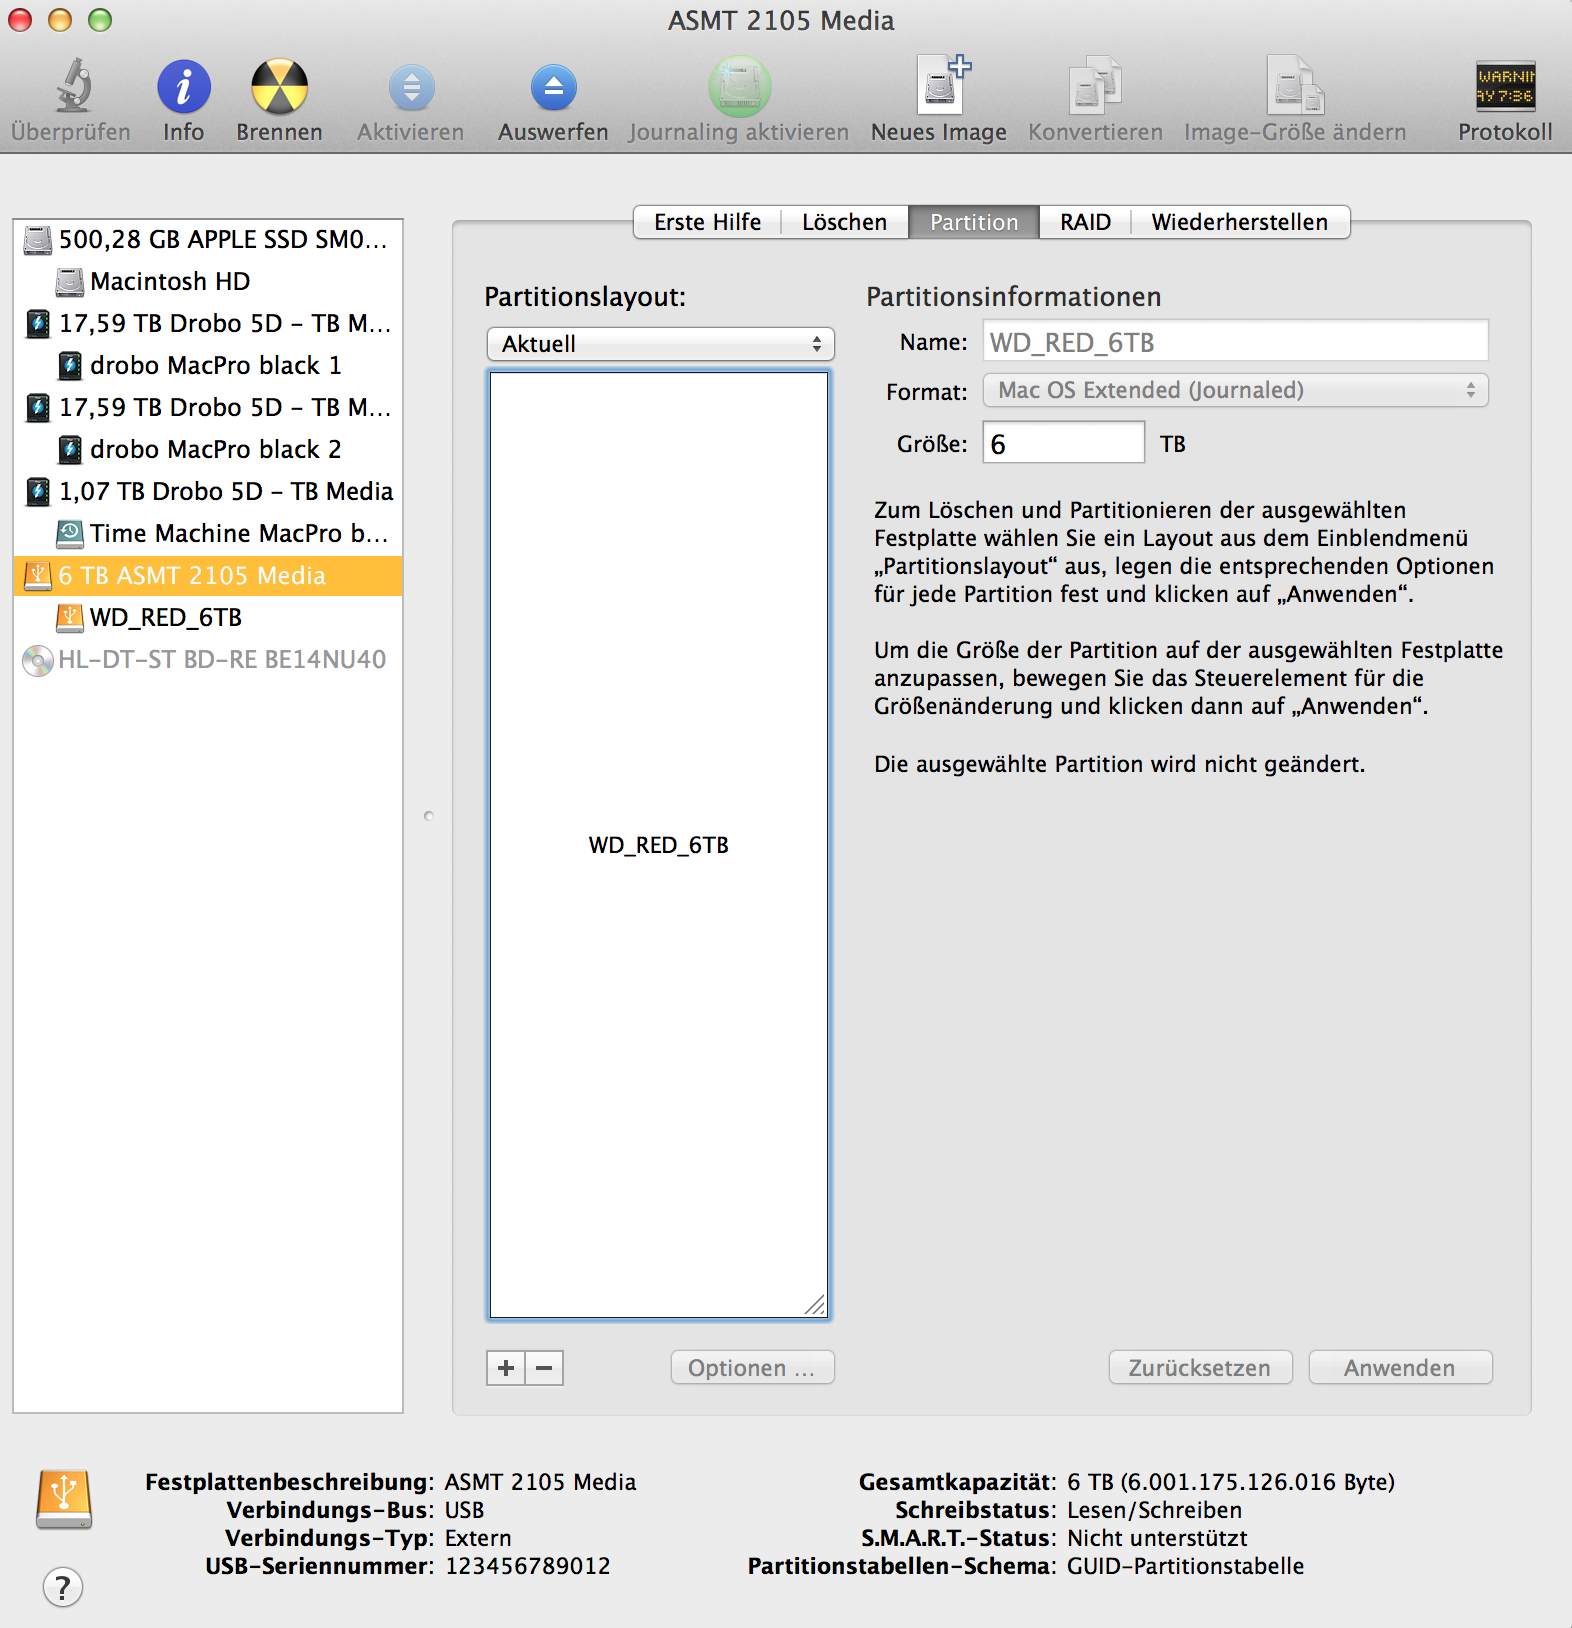Click the partition resize handle corner
The width and height of the screenshot is (1572, 1628).
815,1305
